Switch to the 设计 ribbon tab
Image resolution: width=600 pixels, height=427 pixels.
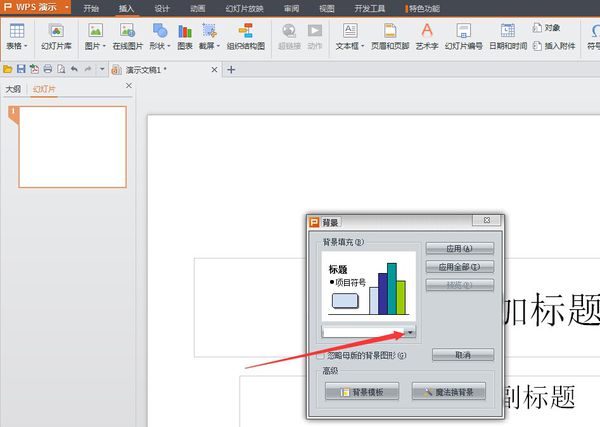point(162,8)
